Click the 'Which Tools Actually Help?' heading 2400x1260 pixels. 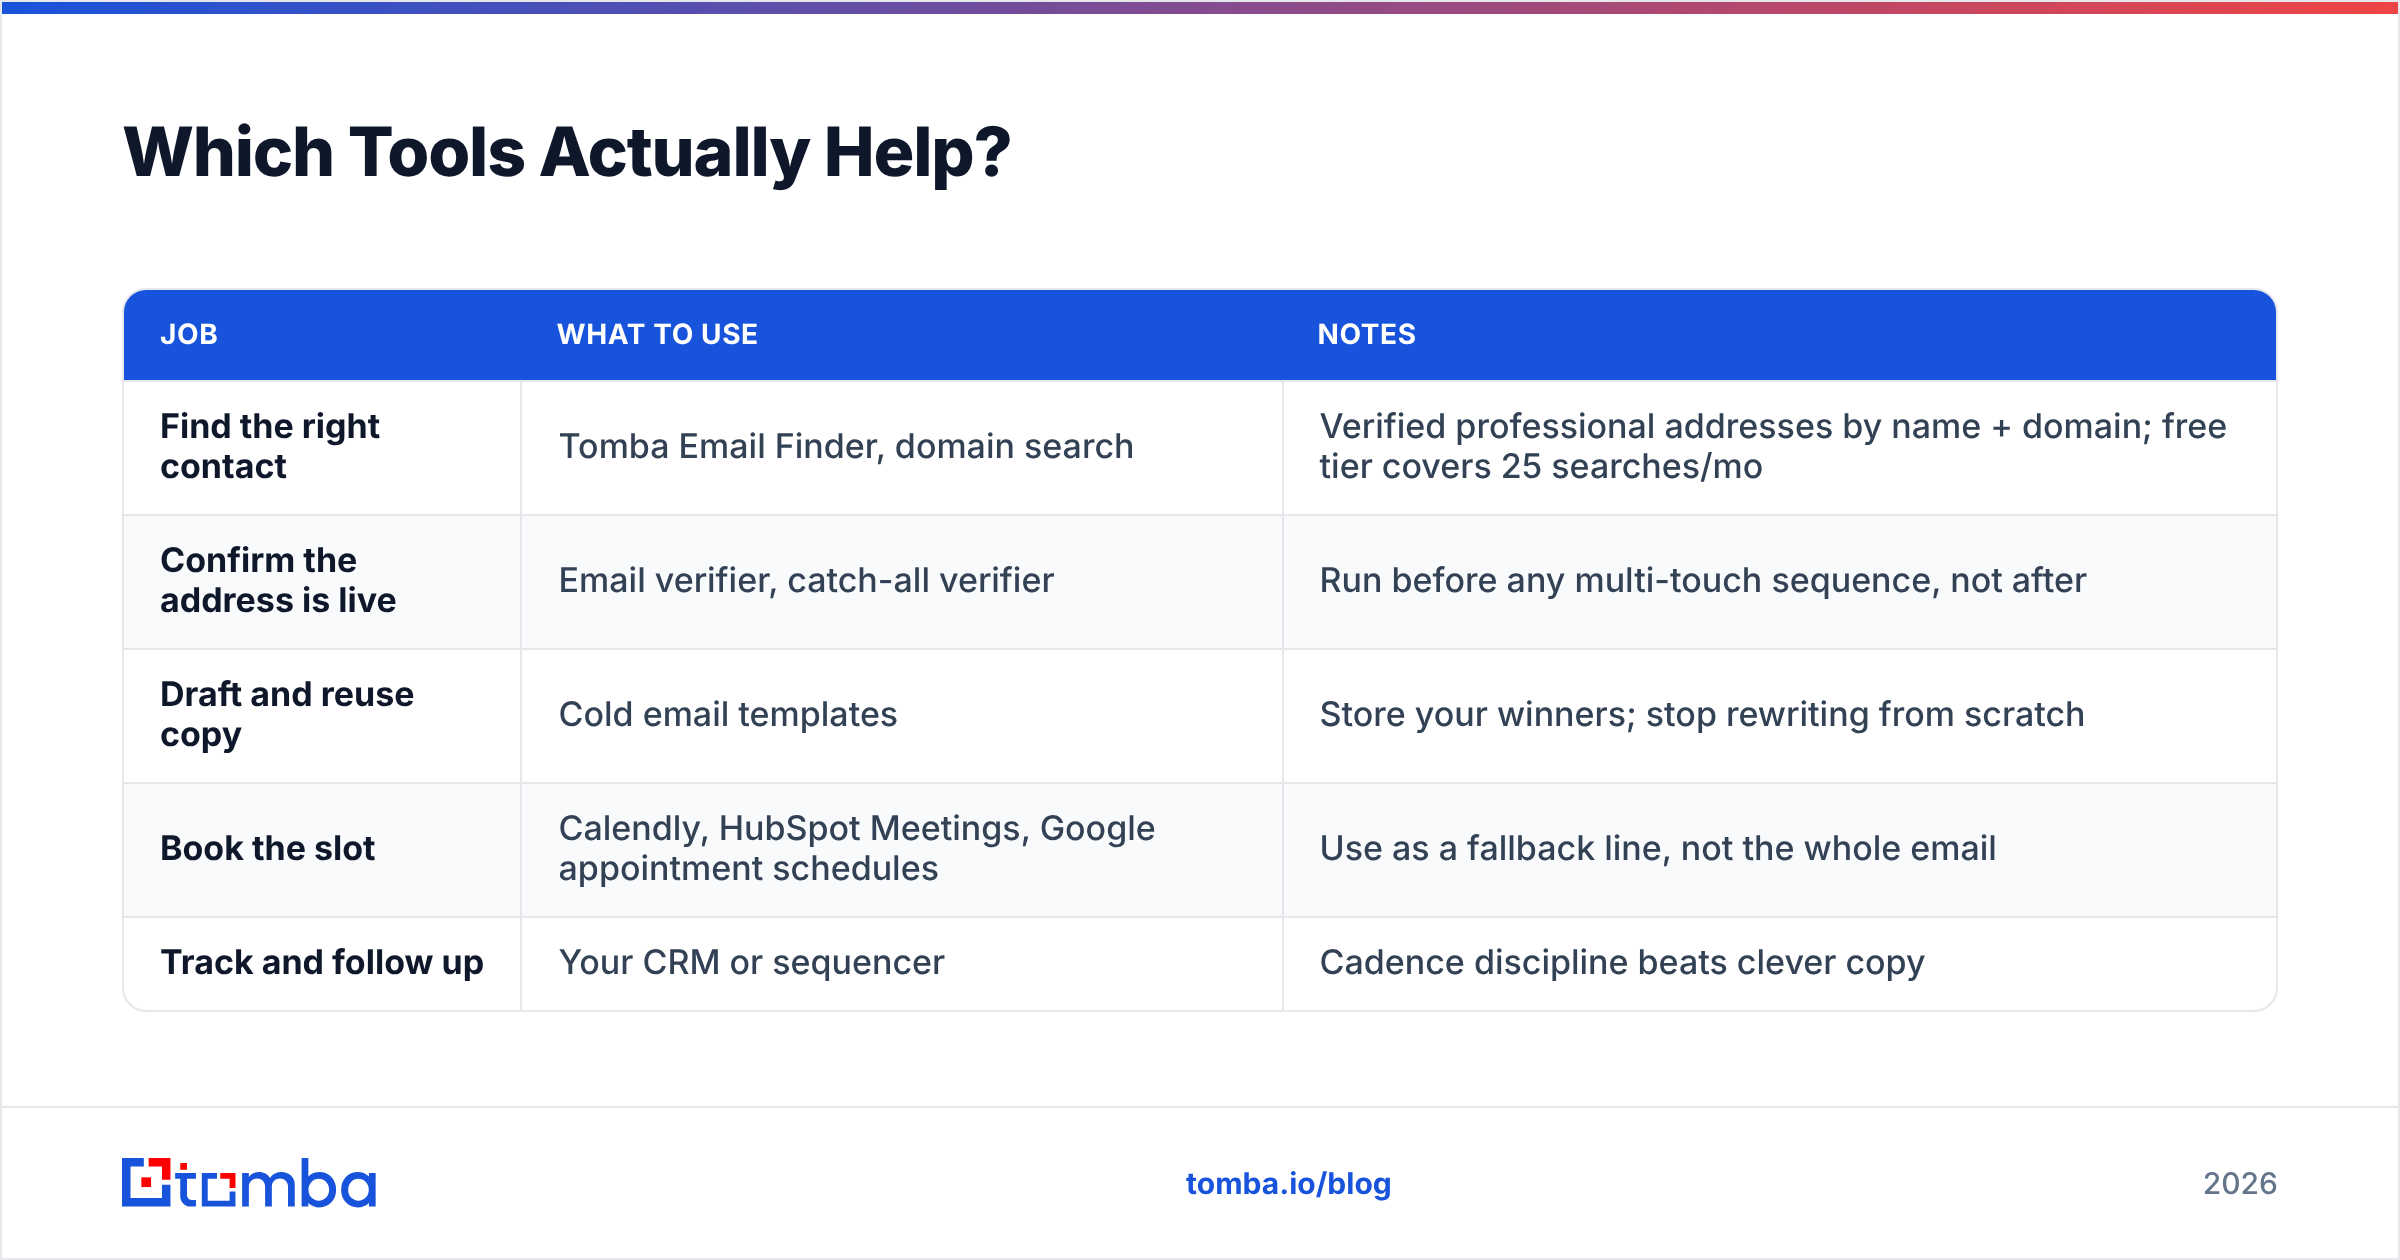pos(567,152)
